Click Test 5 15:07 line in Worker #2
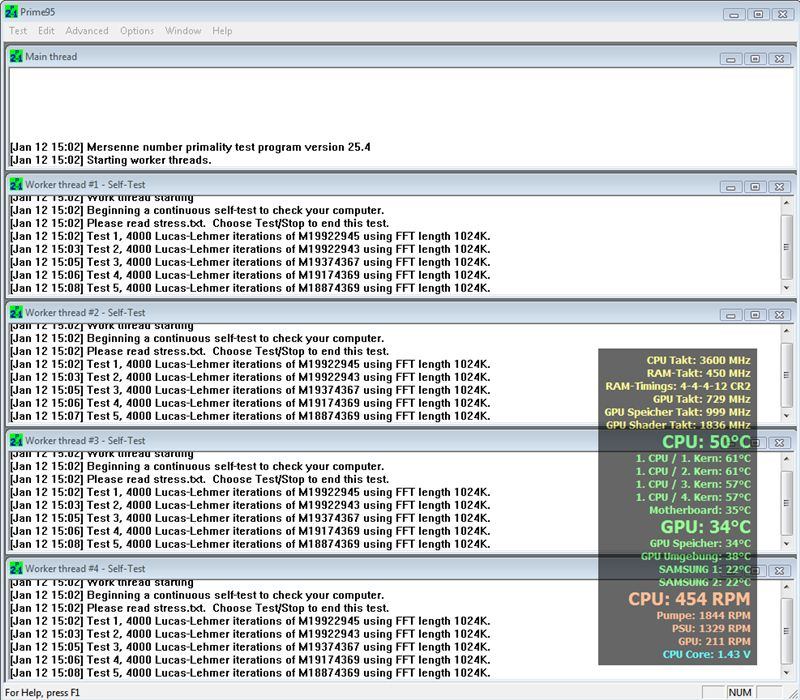The width and height of the screenshot is (800, 700). click(250, 416)
